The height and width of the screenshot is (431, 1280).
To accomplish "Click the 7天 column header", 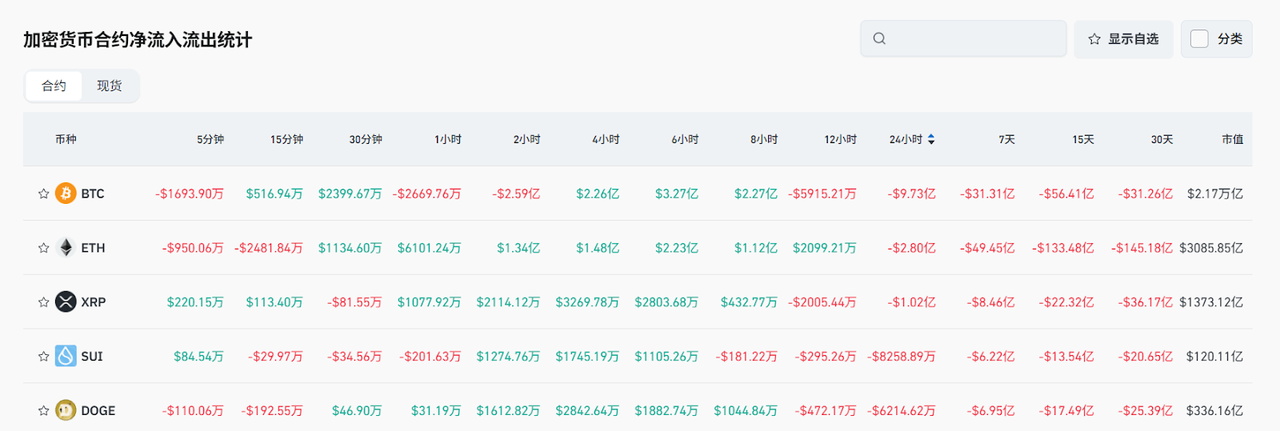I will tap(1006, 140).
